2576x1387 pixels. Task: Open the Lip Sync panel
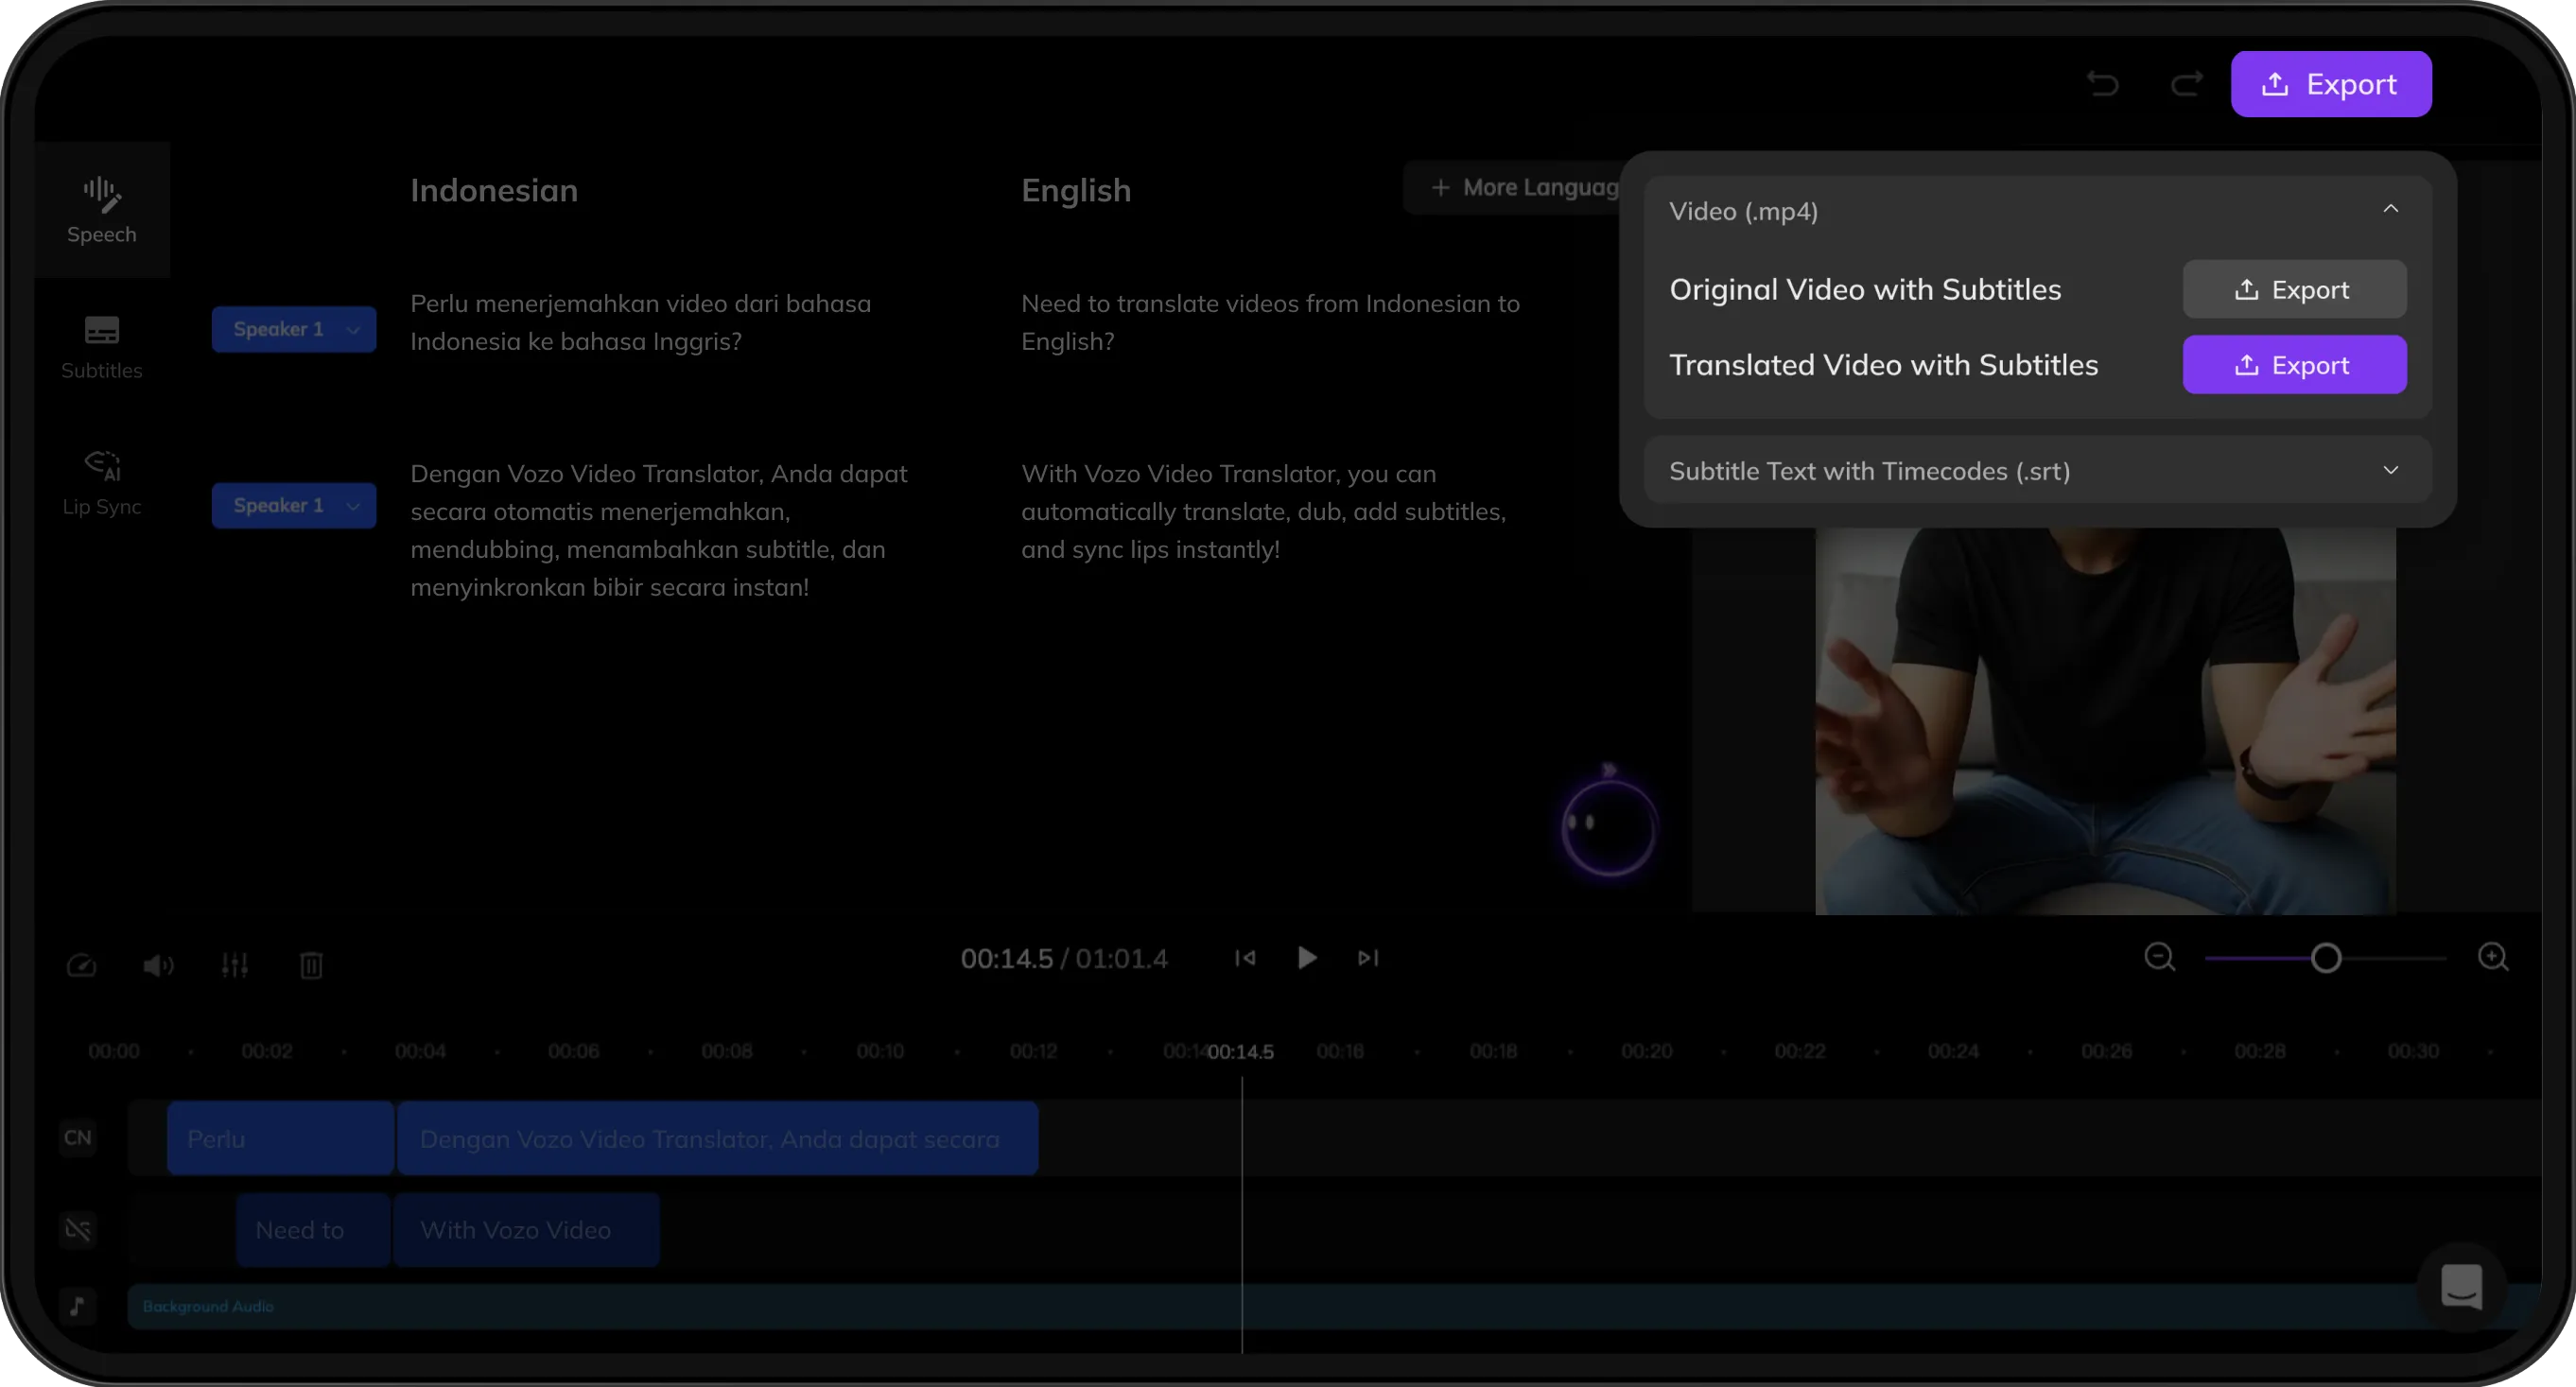pyautogui.click(x=102, y=483)
